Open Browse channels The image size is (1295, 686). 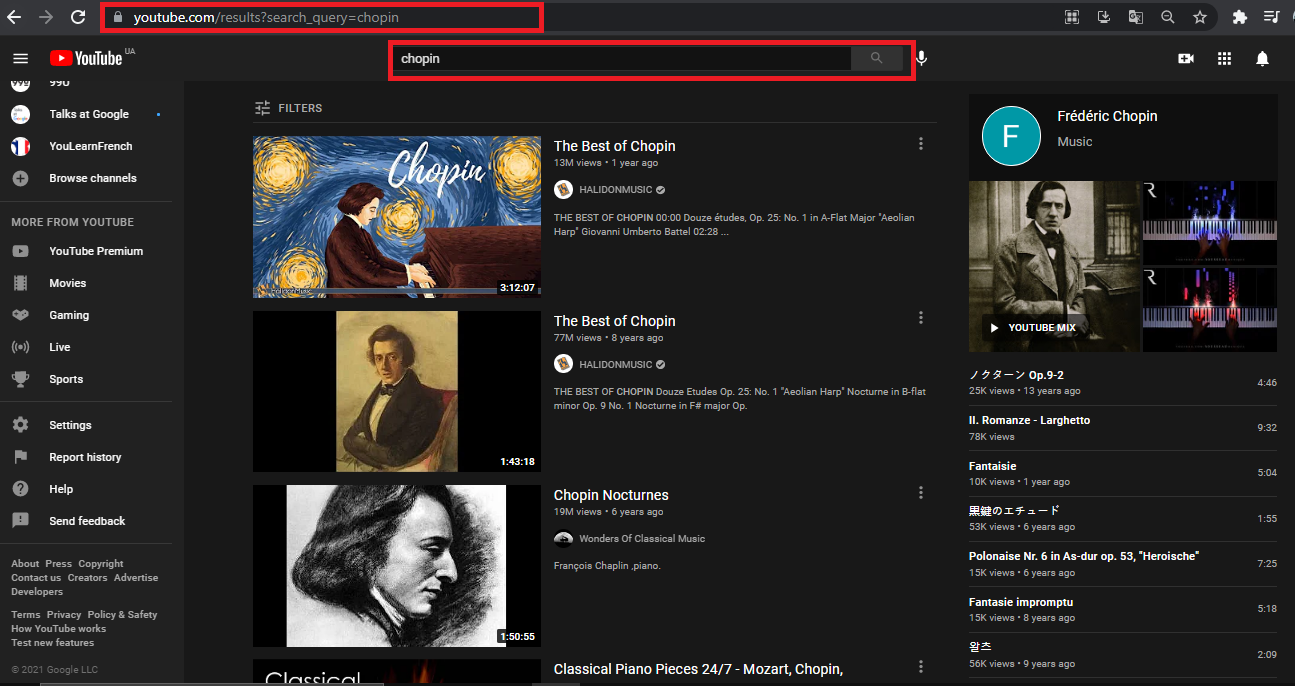pyautogui.click(x=91, y=178)
